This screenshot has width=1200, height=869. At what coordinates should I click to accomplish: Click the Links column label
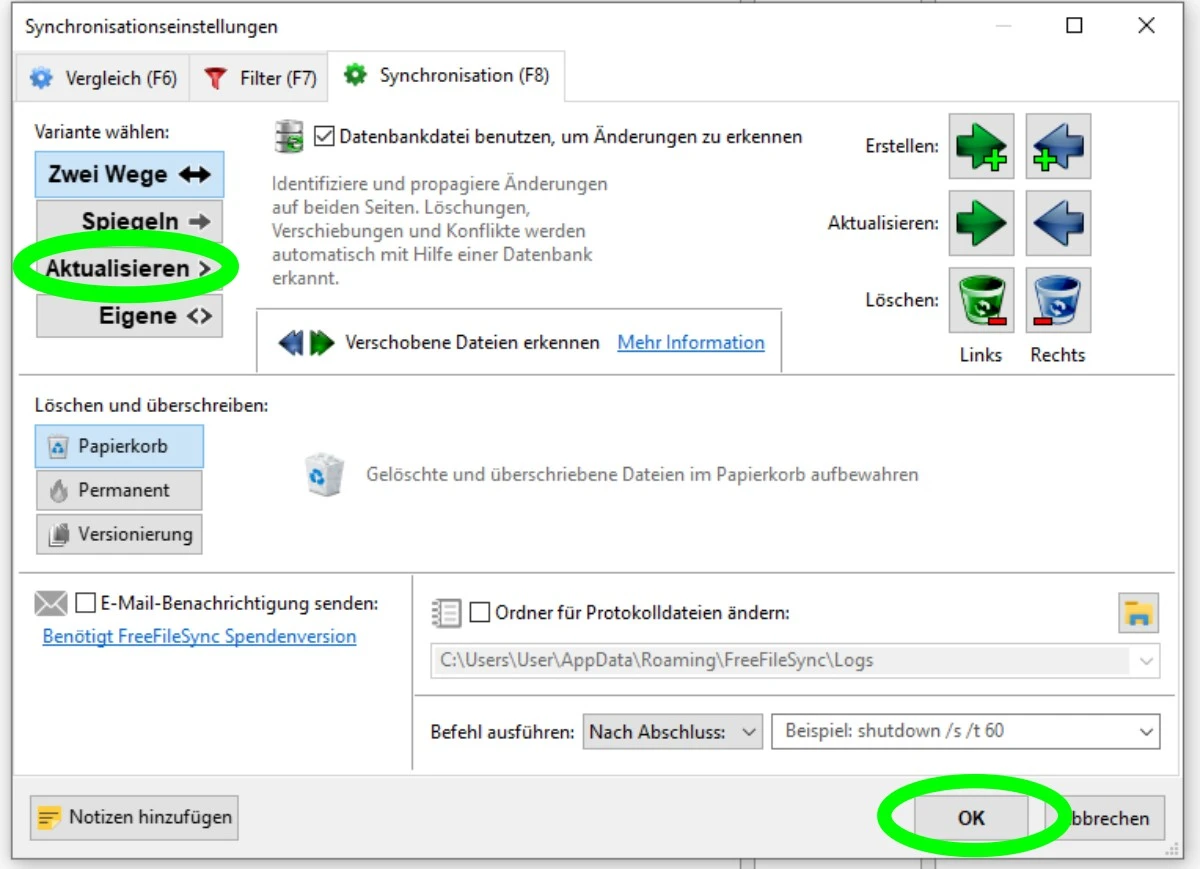pos(981,355)
